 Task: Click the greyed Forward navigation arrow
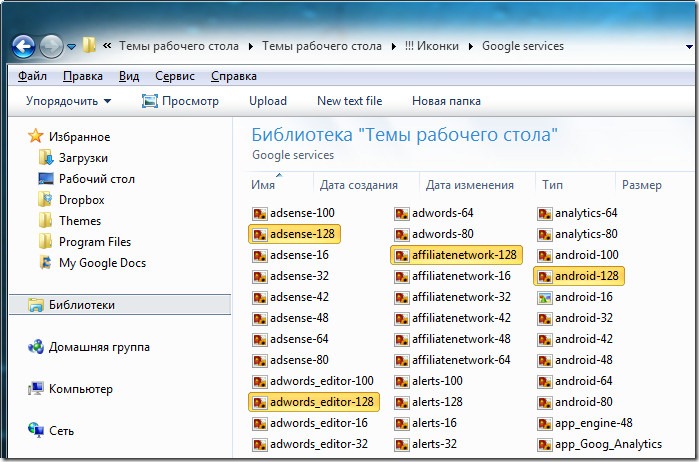[x=51, y=46]
